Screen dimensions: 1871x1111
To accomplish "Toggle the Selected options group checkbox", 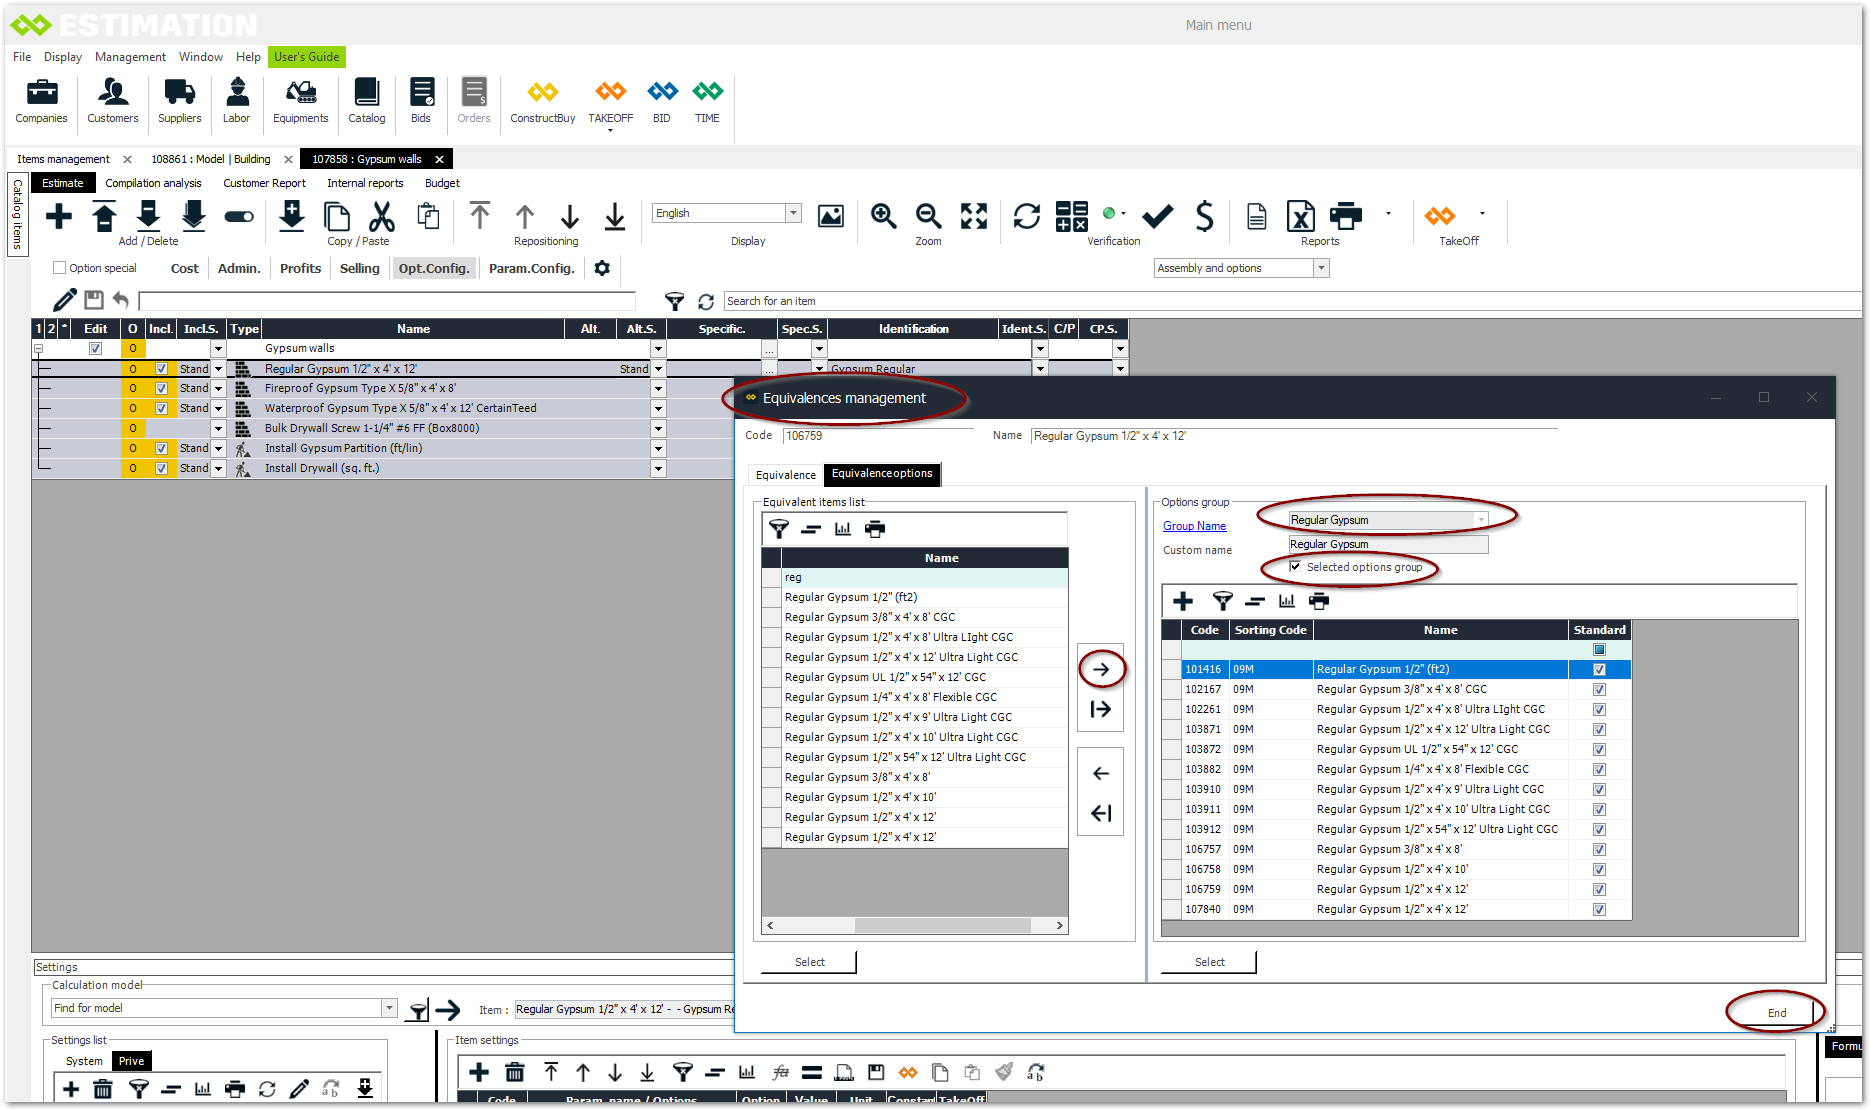I will point(1296,567).
